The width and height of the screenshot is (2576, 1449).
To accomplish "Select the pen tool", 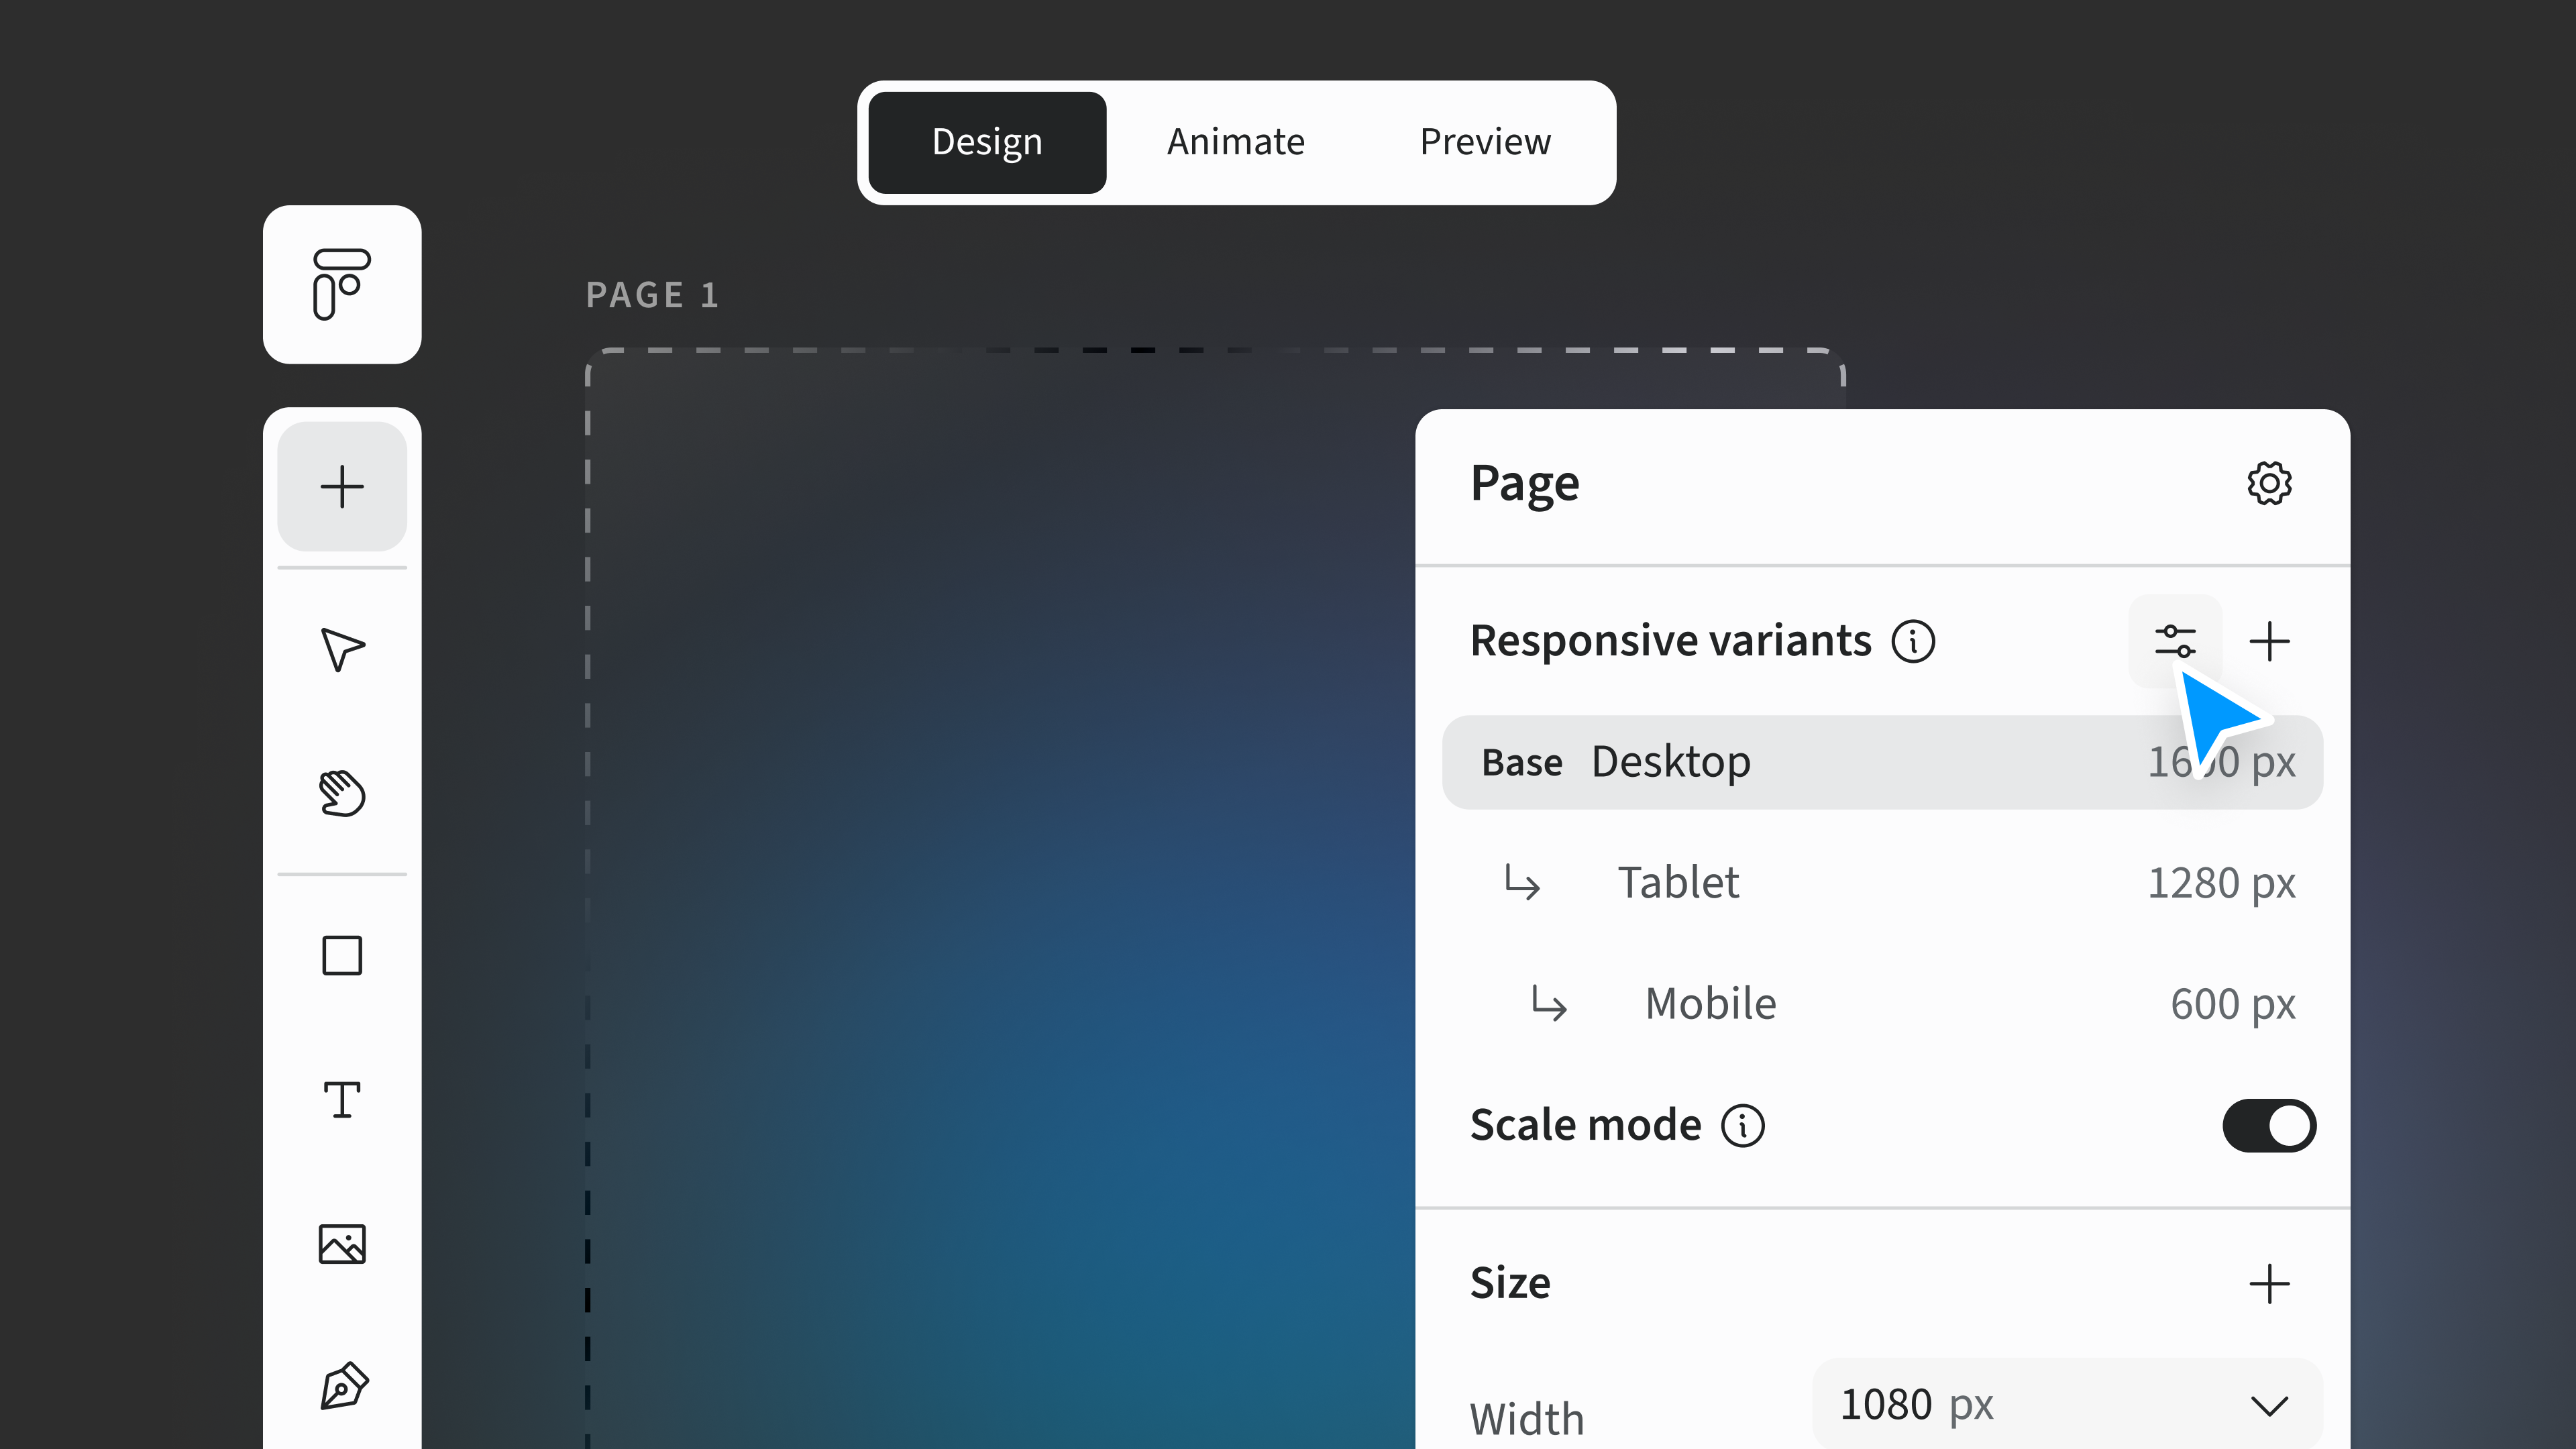I will point(344,1386).
